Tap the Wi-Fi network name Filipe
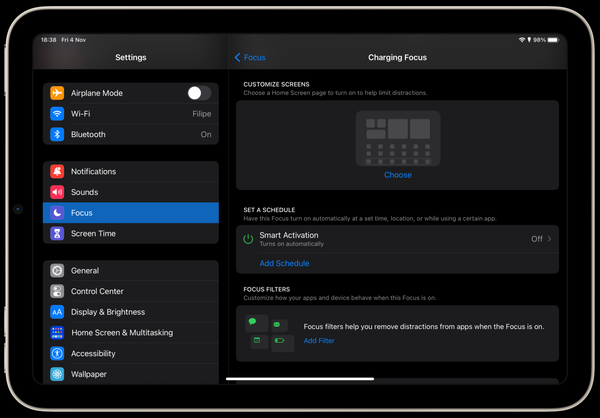 click(x=202, y=114)
